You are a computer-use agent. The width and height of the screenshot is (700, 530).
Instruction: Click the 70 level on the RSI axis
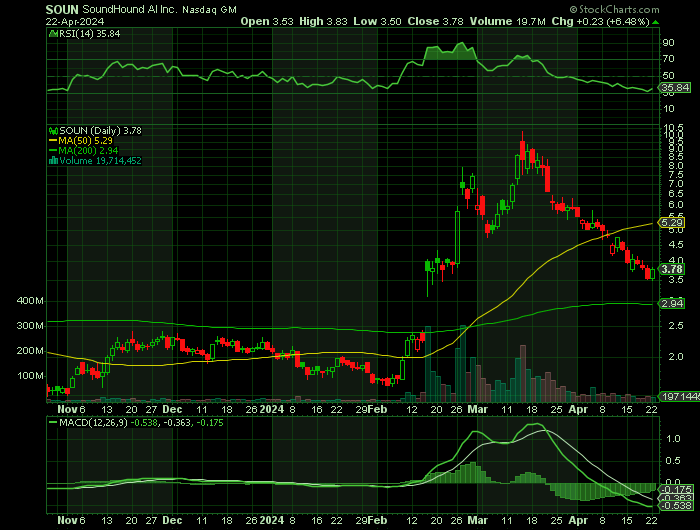[668, 59]
